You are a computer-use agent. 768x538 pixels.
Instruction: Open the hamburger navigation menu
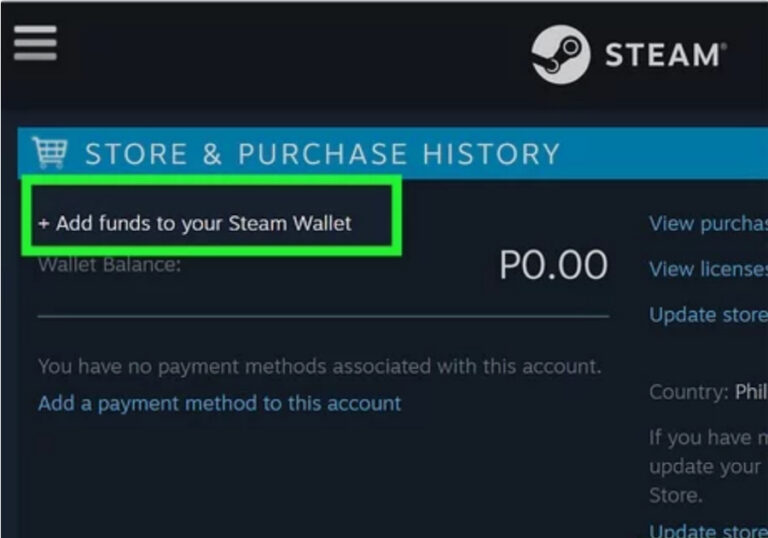[x=35, y=44]
